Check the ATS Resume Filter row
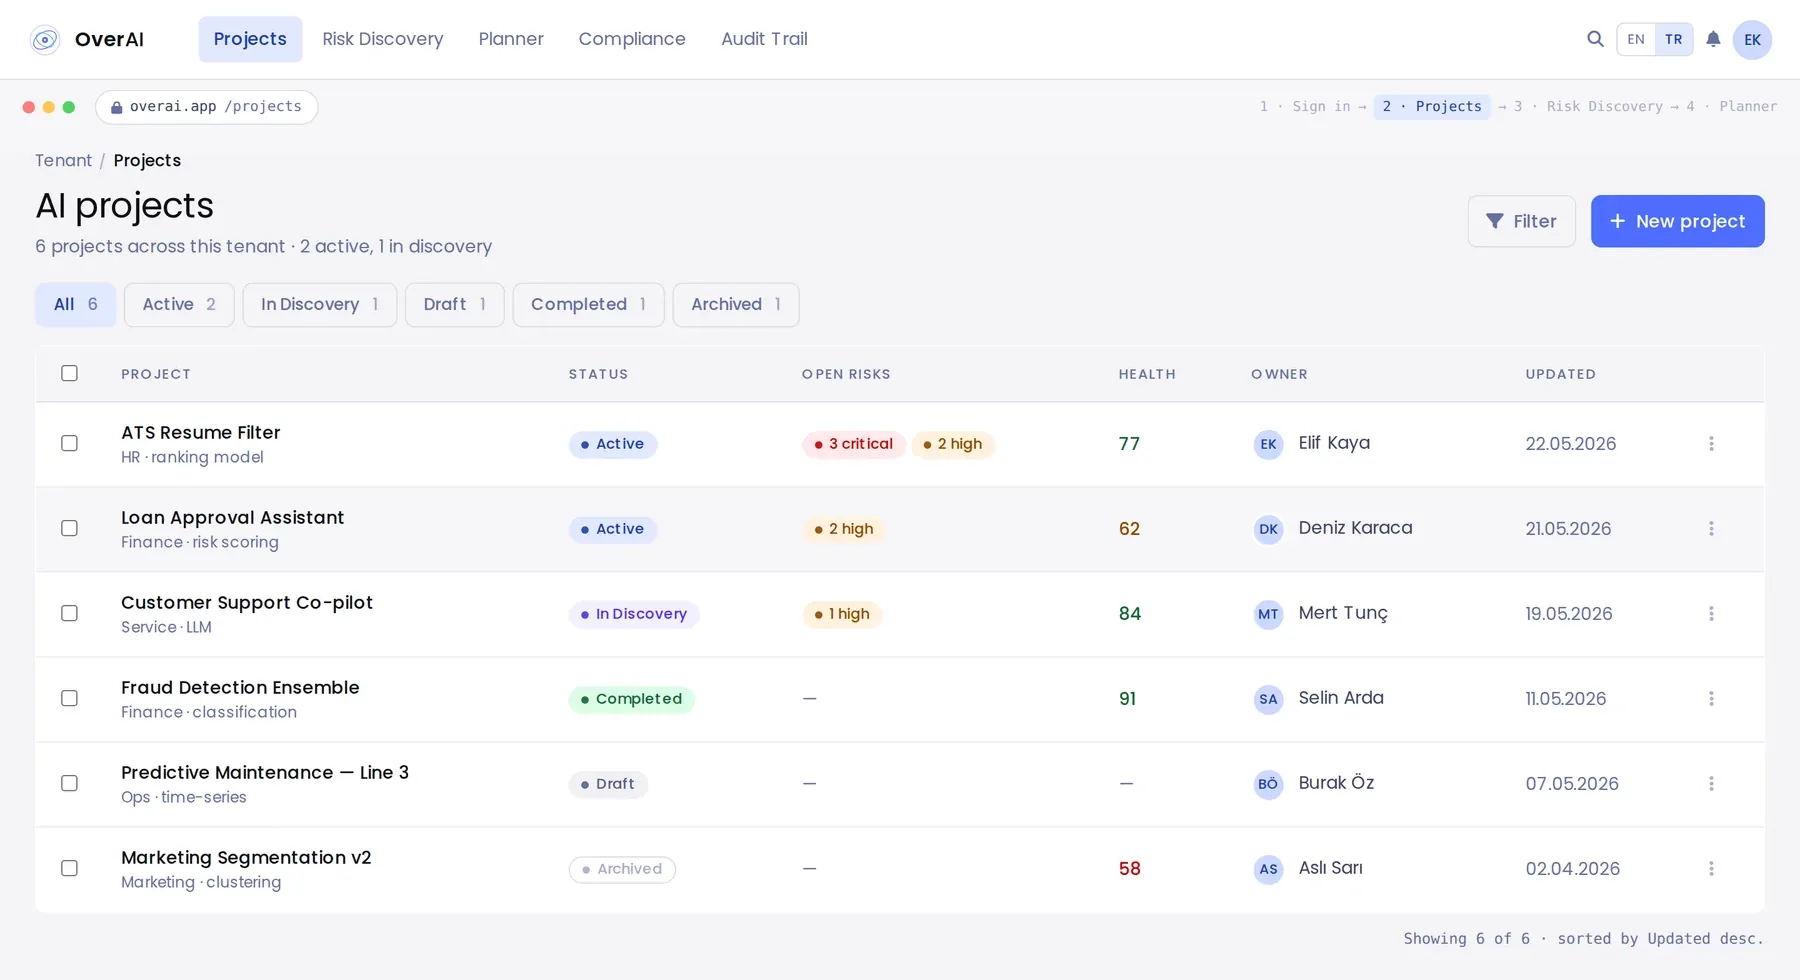The image size is (1800, 980). 69,443
